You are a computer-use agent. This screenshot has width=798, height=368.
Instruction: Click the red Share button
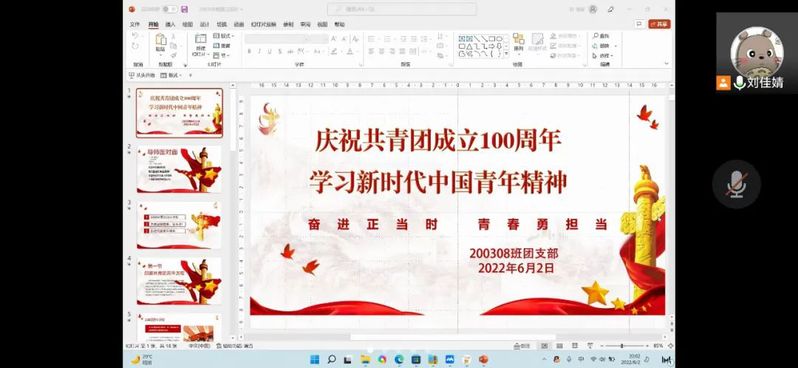click(659, 24)
